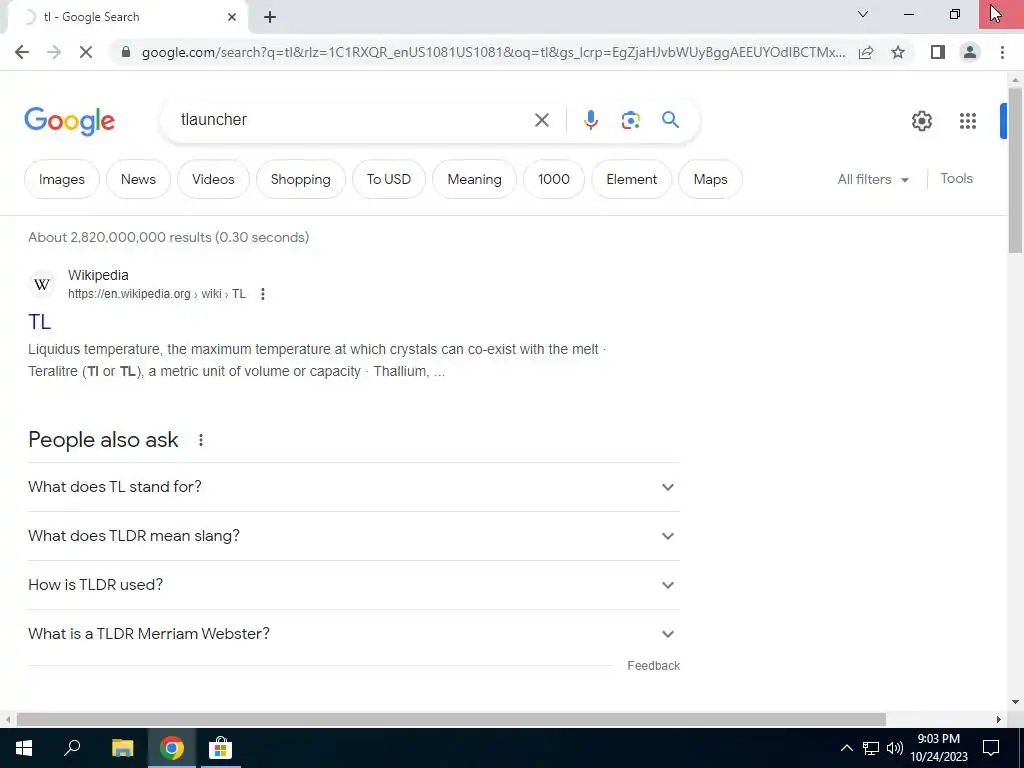This screenshot has width=1024, height=768.
Task: Click the About 2,820,000,000 results text
Action: [x=168, y=237]
